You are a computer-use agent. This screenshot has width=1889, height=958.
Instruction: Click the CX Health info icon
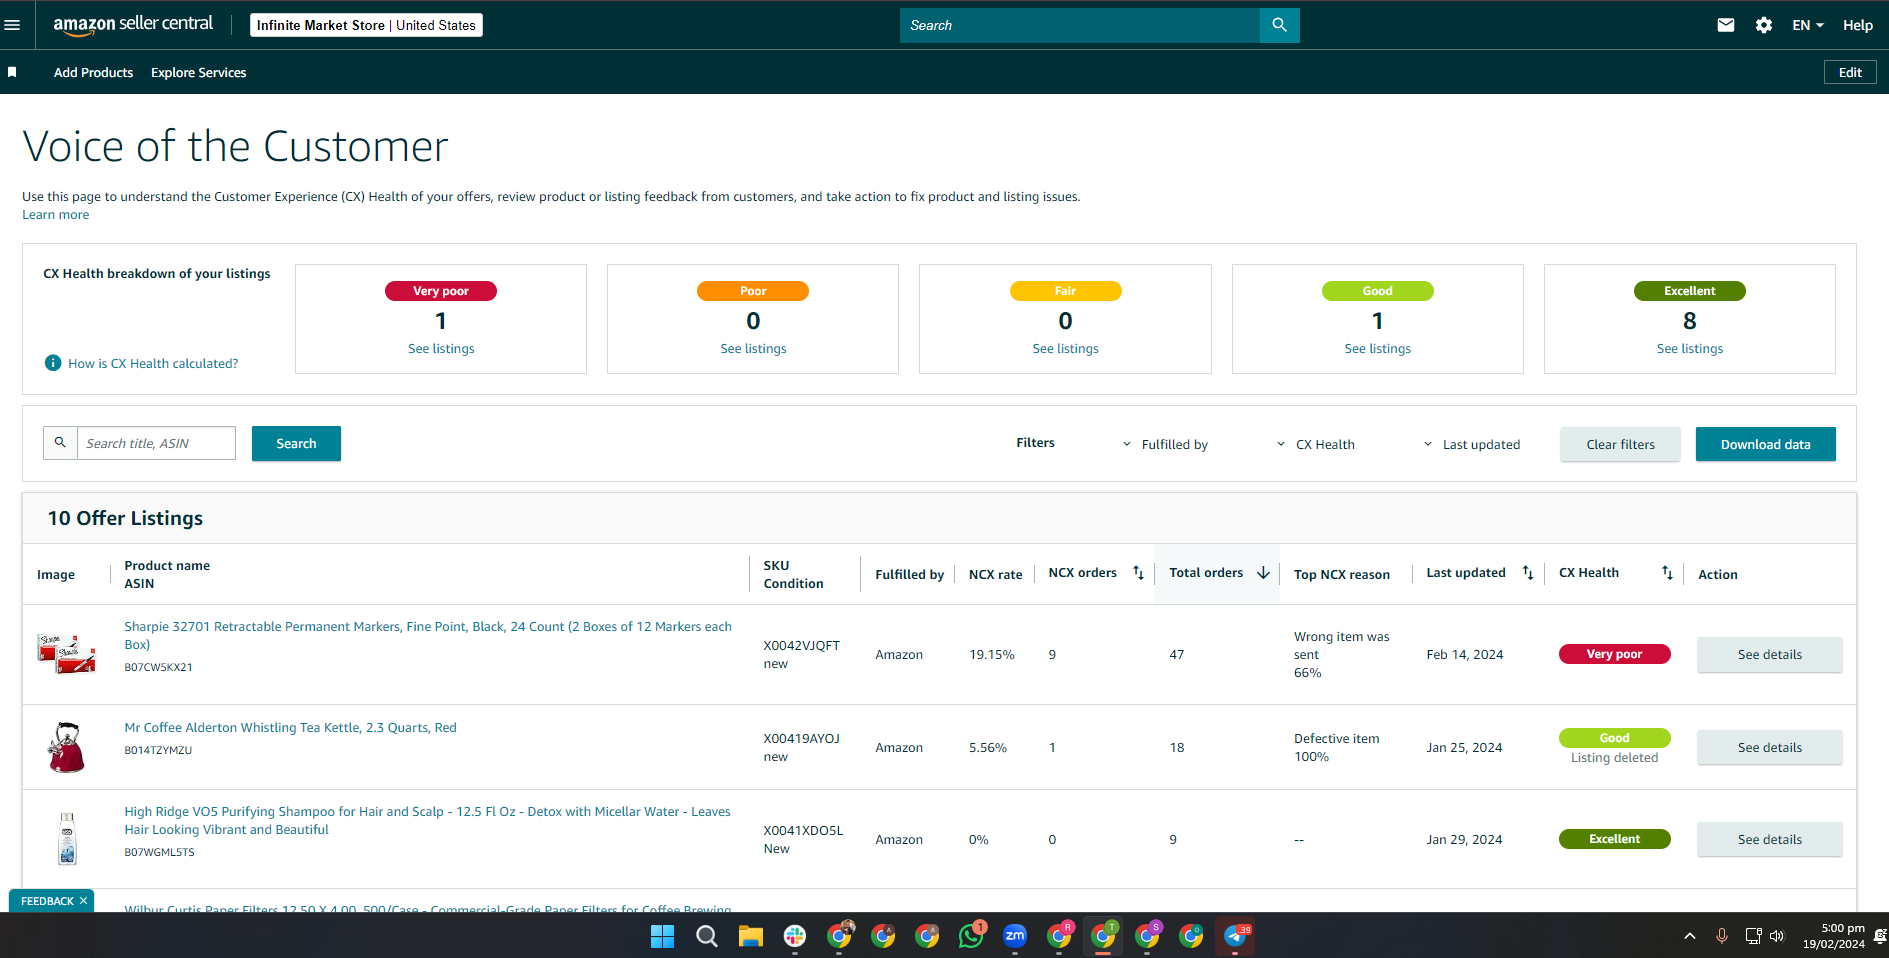pyautogui.click(x=53, y=363)
